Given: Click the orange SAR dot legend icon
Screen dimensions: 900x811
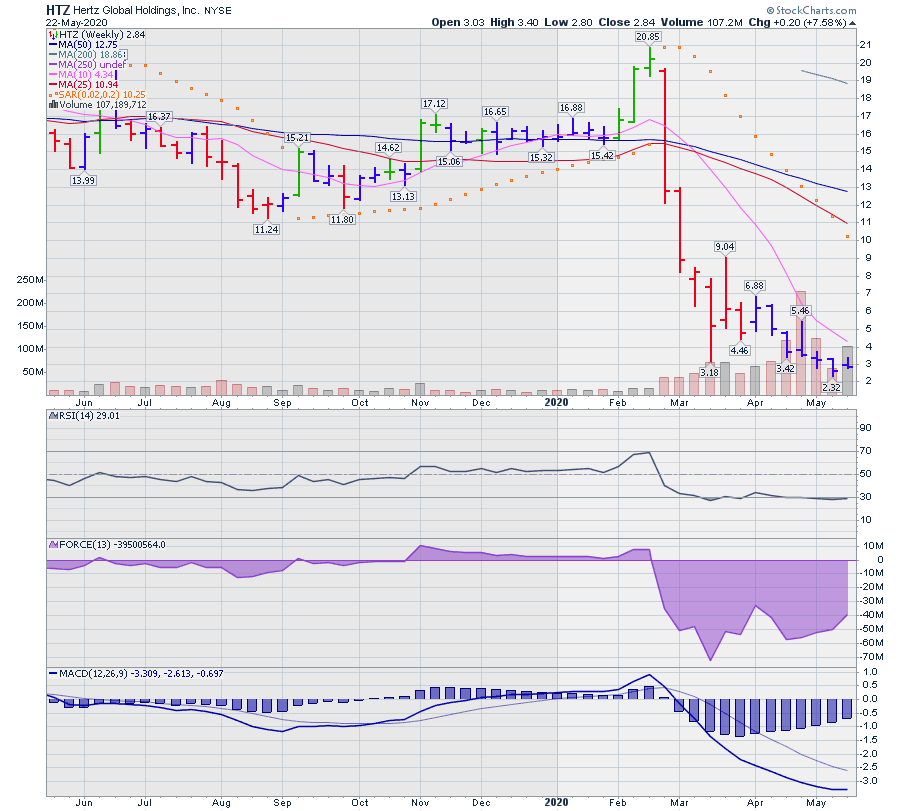Looking at the screenshot, I should 50,93.
